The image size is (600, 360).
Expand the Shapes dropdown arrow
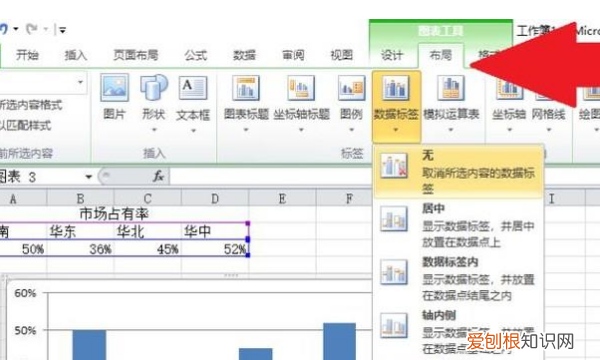coord(154,130)
